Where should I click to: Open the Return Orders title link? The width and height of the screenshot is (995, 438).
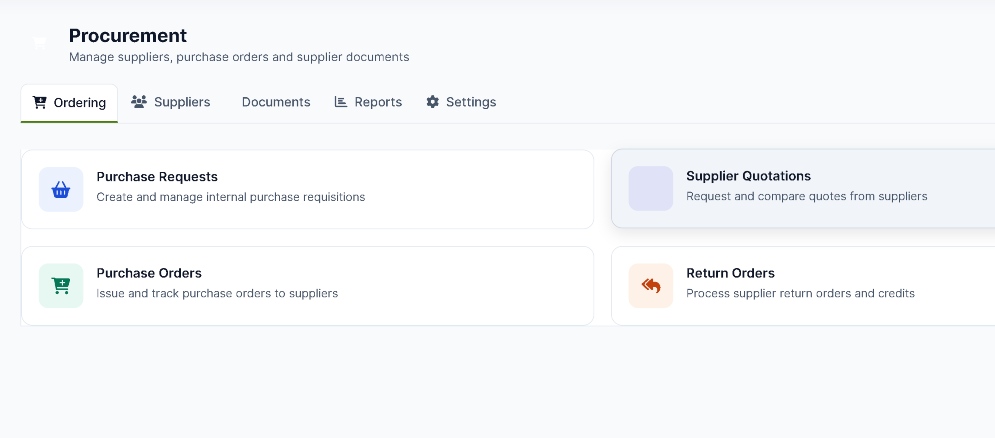click(x=730, y=273)
